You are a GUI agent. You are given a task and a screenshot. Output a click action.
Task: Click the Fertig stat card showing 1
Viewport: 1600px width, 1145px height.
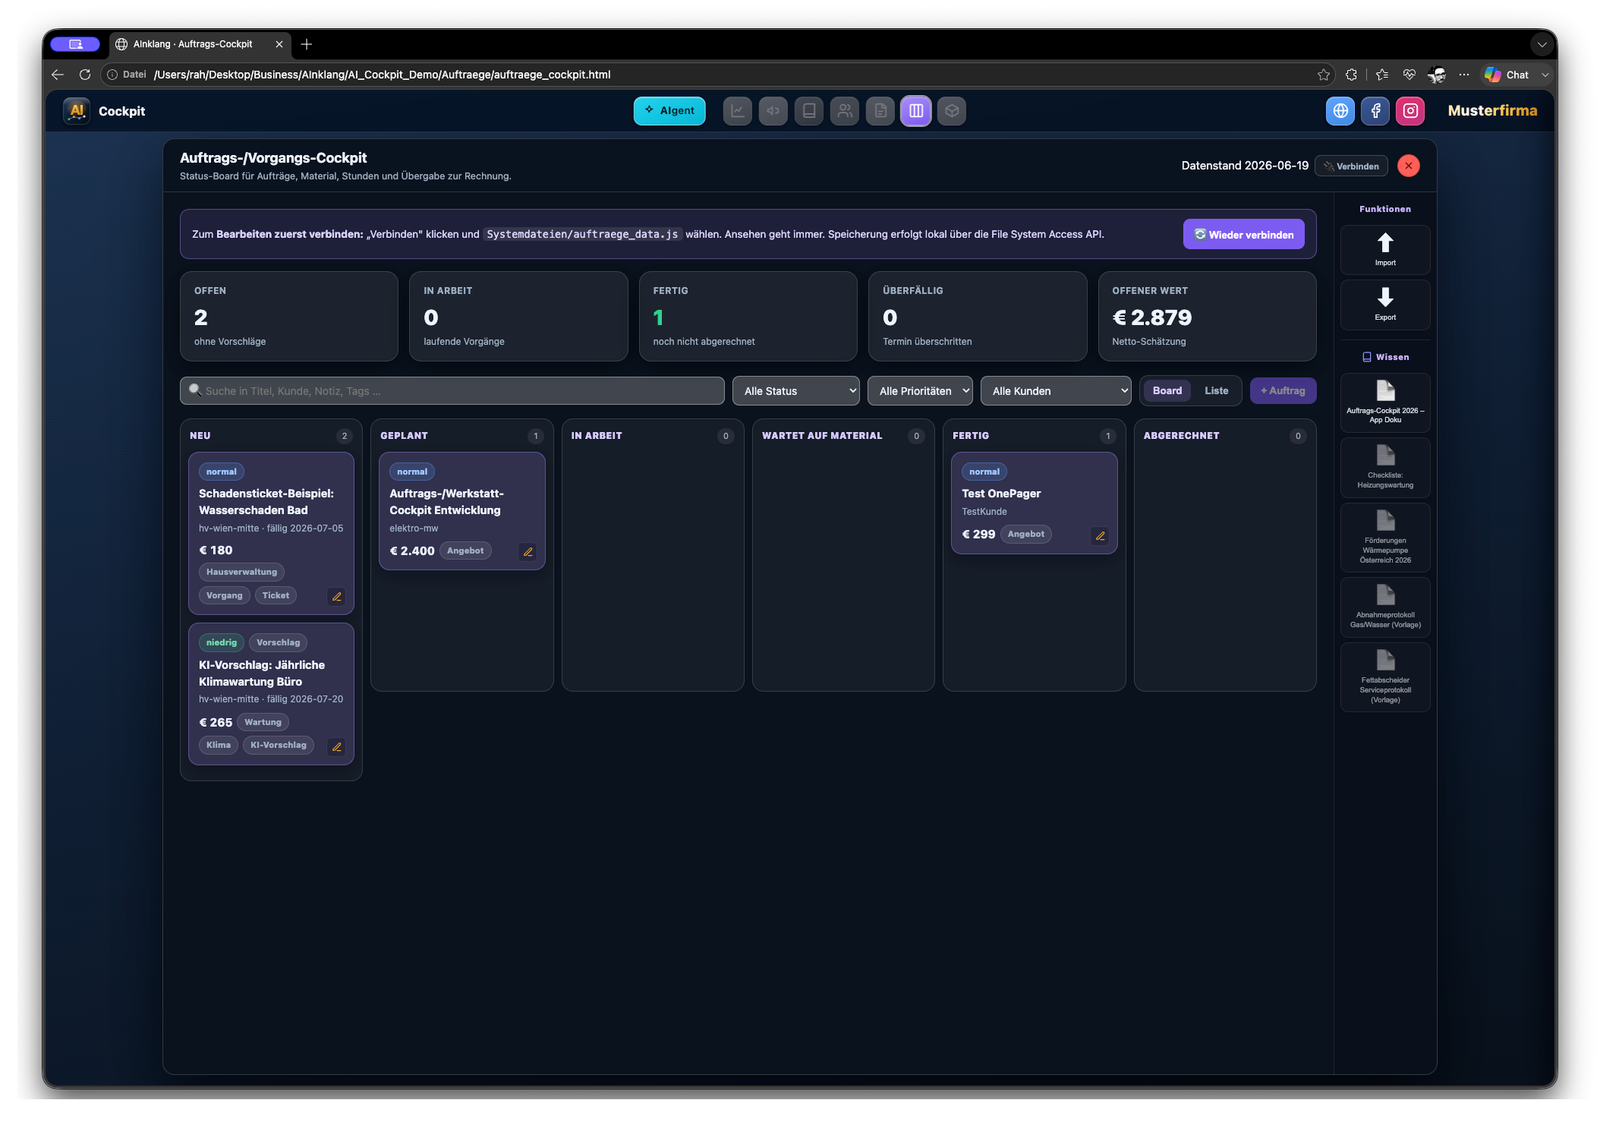pyautogui.click(x=748, y=316)
